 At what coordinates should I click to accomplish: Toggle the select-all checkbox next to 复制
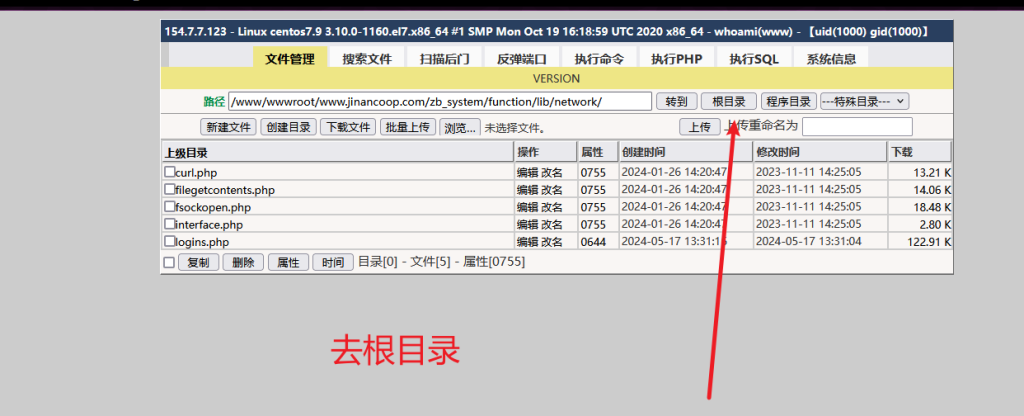pos(169,262)
